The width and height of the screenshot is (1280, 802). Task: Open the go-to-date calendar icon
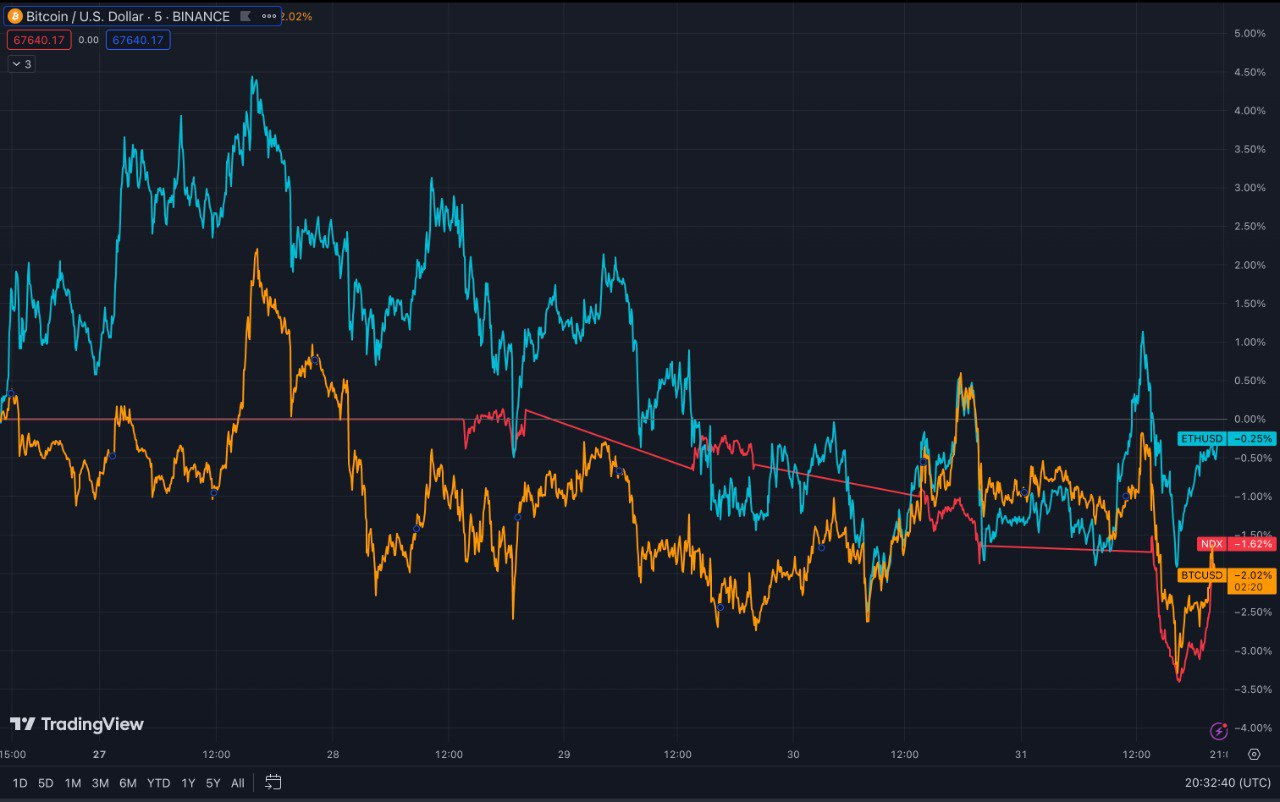[273, 782]
